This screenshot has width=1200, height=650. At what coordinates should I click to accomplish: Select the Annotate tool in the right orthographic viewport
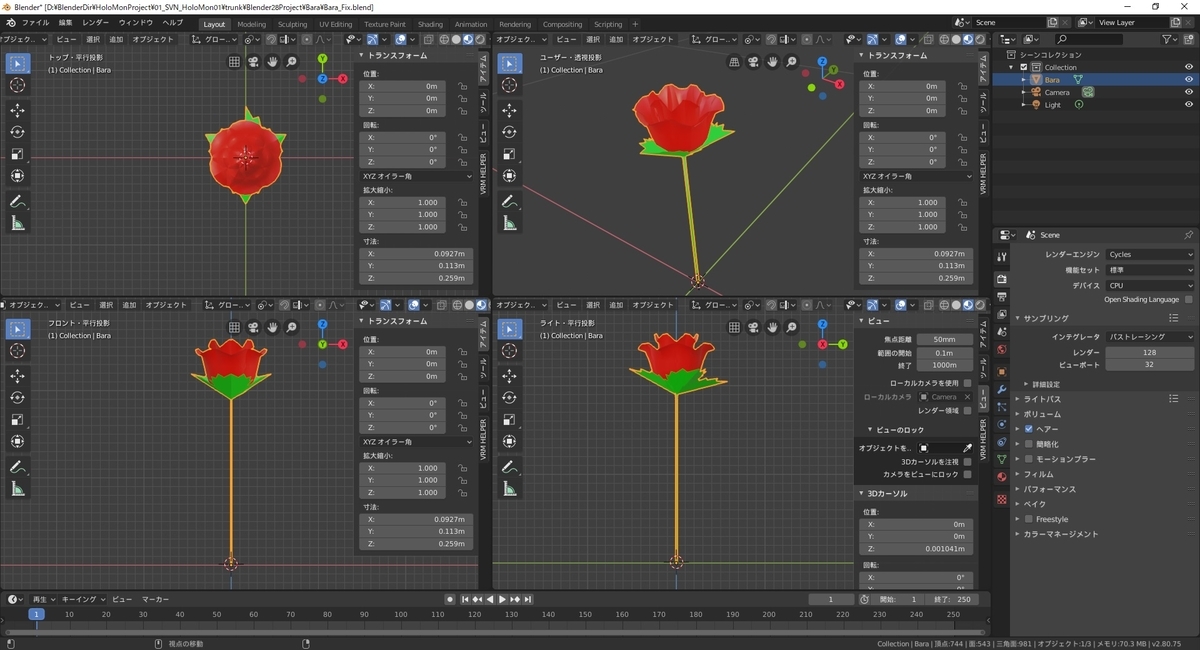(x=511, y=467)
